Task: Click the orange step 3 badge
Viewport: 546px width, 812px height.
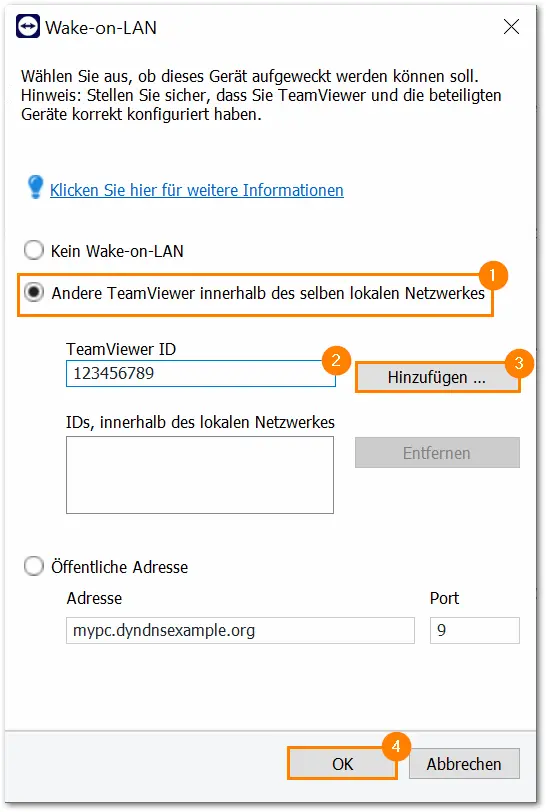Action: pos(519,362)
